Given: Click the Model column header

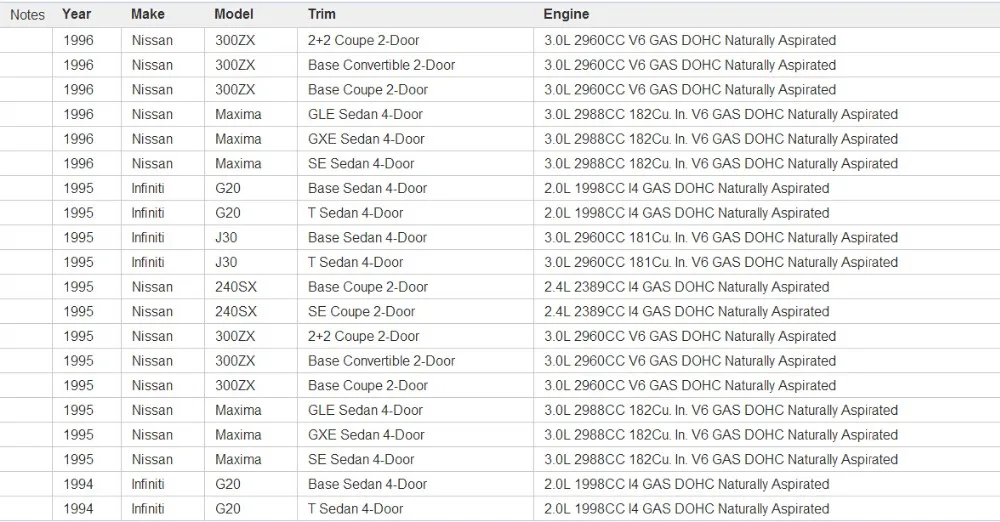Looking at the screenshot, I should (233, 14).
